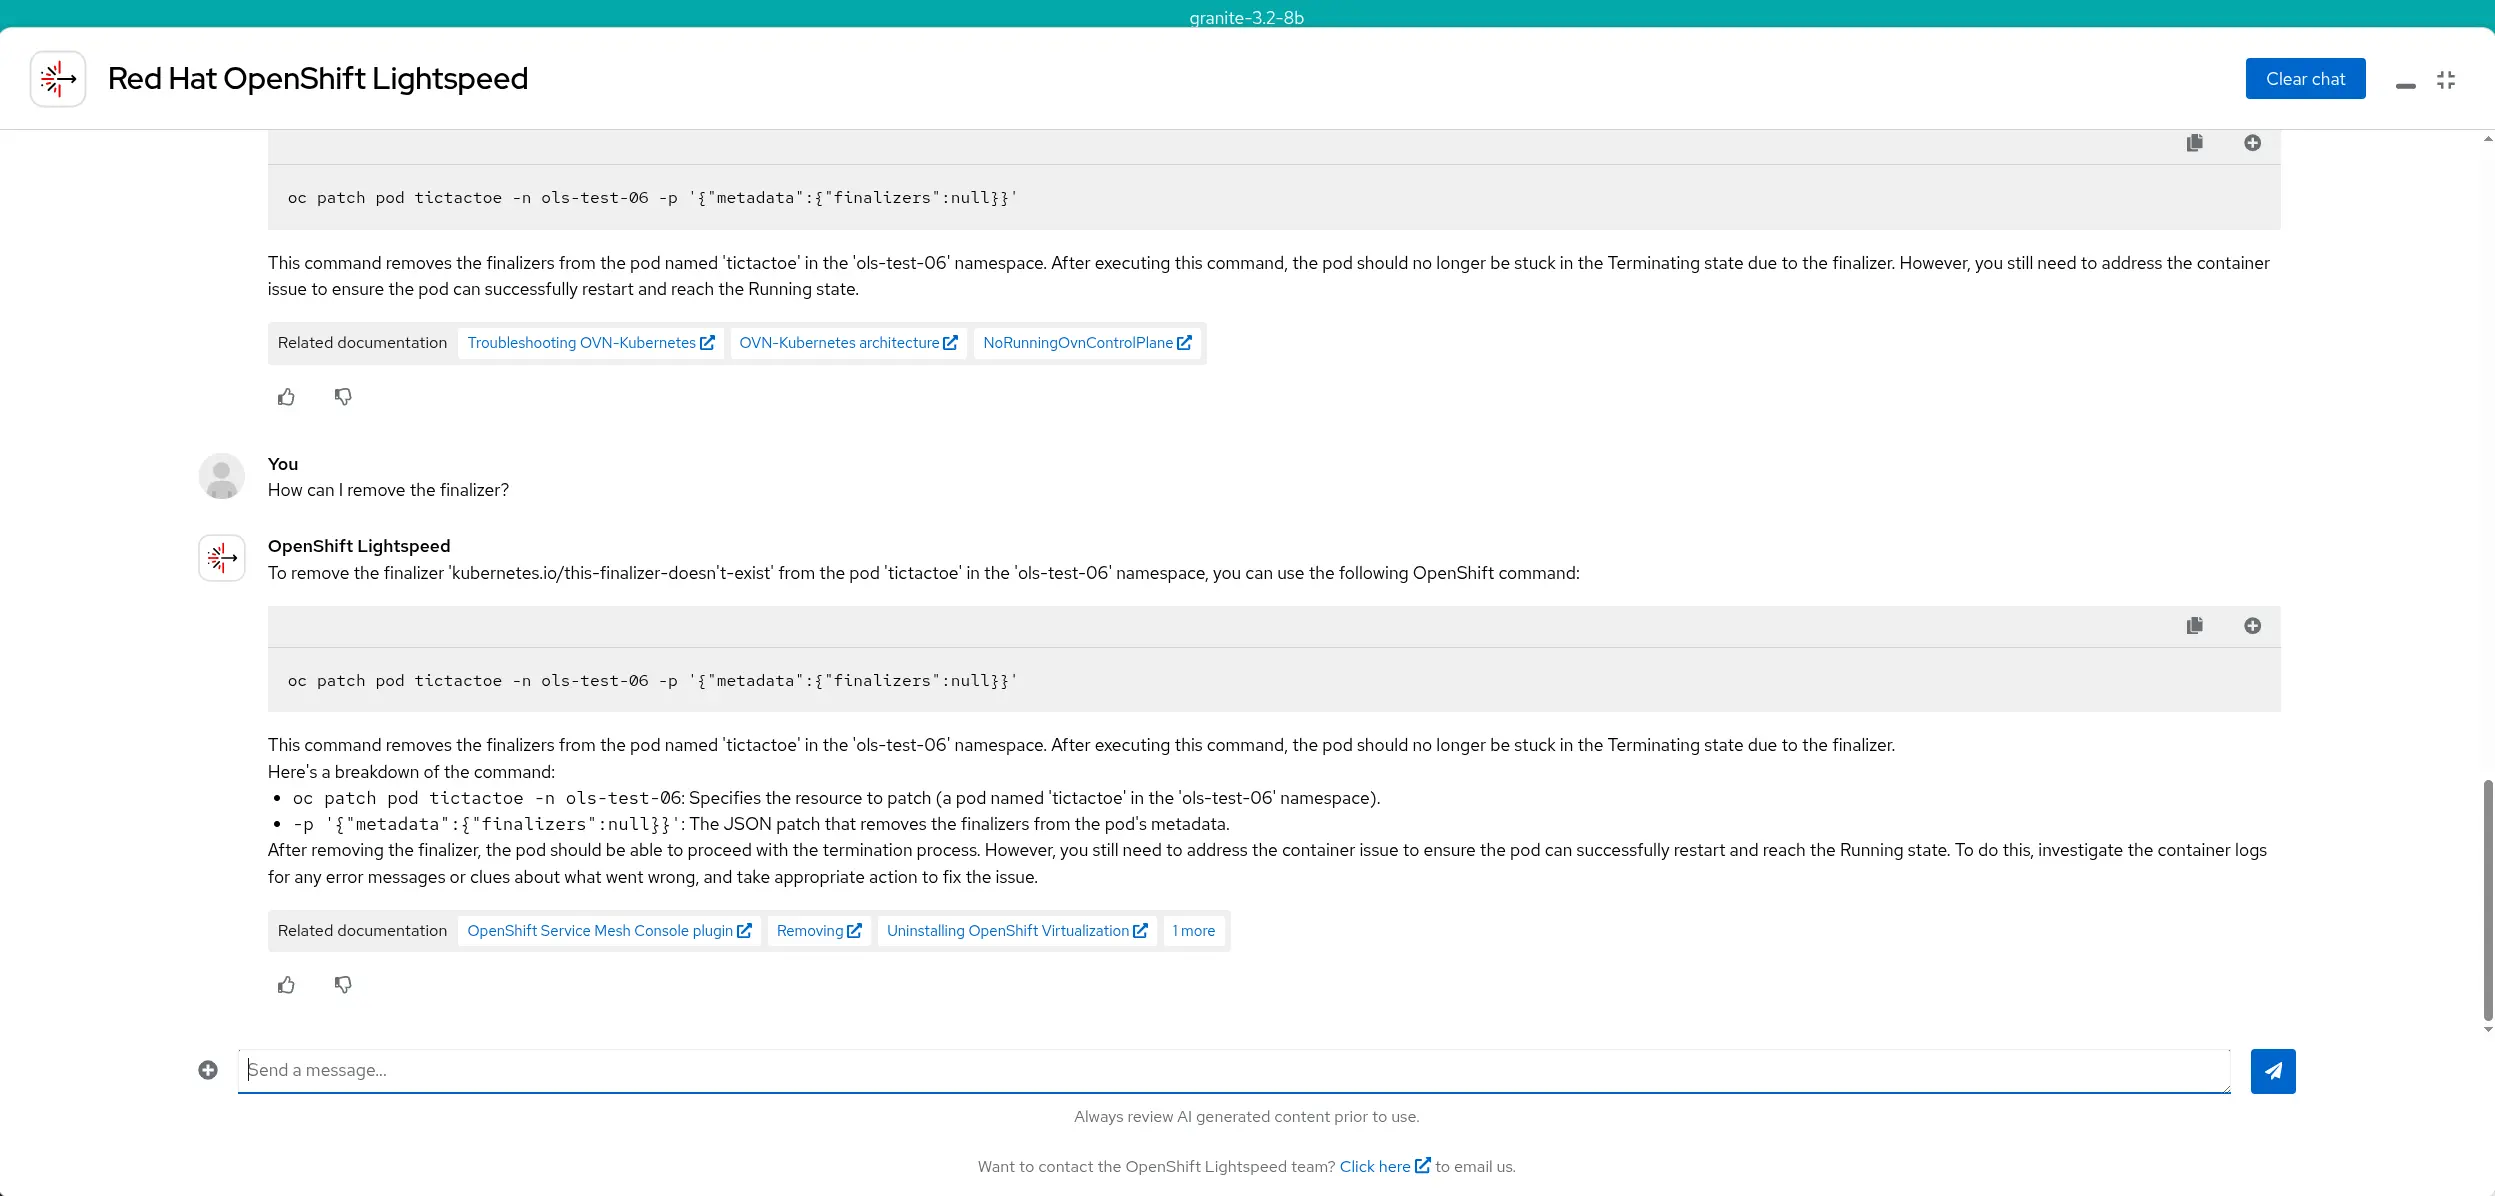Open Troubleshooting OVN-Kubernetes documentation link

(591, 343)
